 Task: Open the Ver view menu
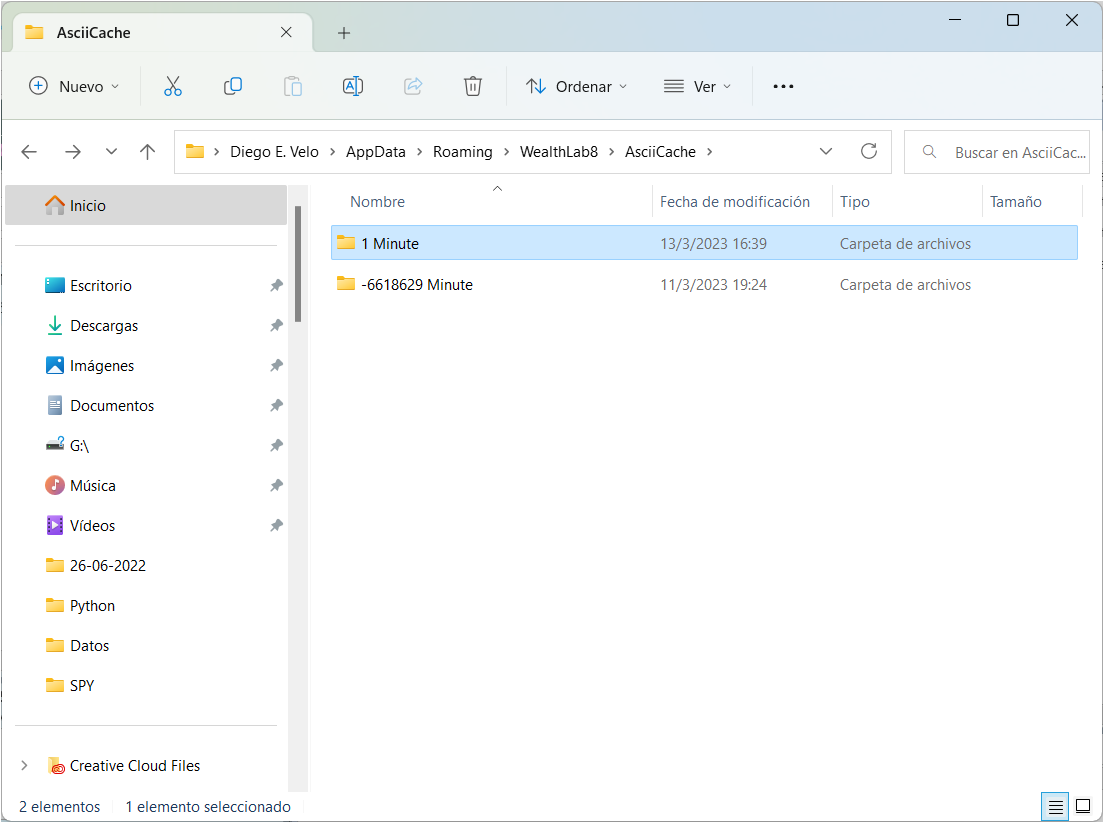click(698, 86)
